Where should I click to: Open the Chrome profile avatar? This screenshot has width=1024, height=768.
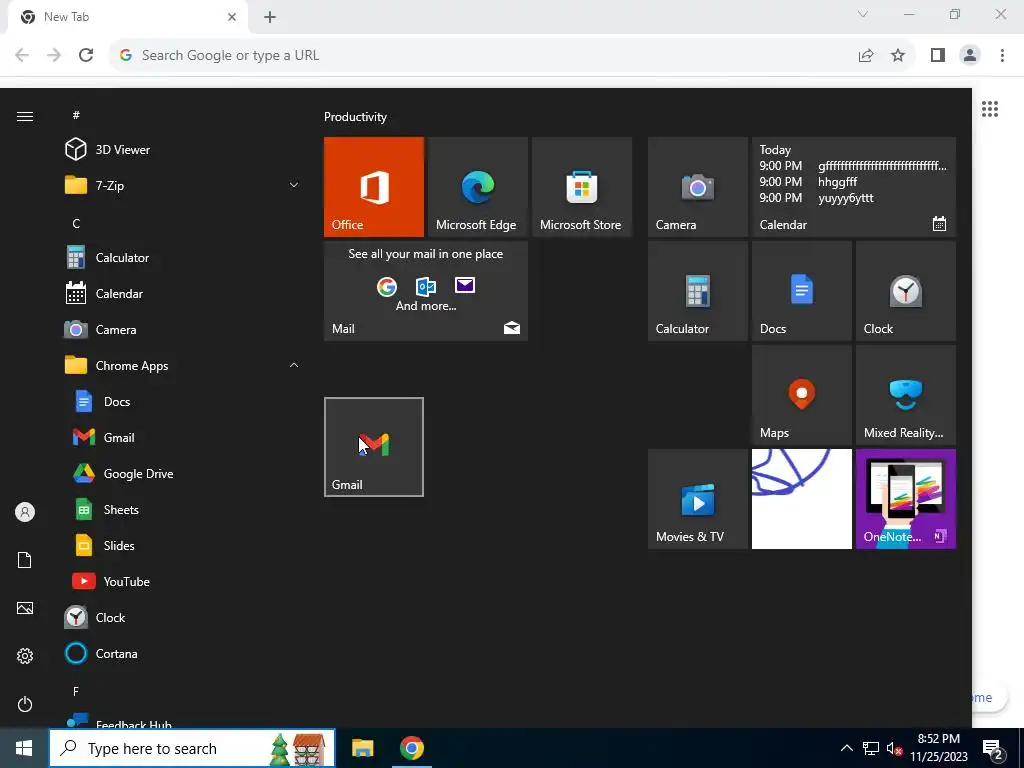(970, 56)
